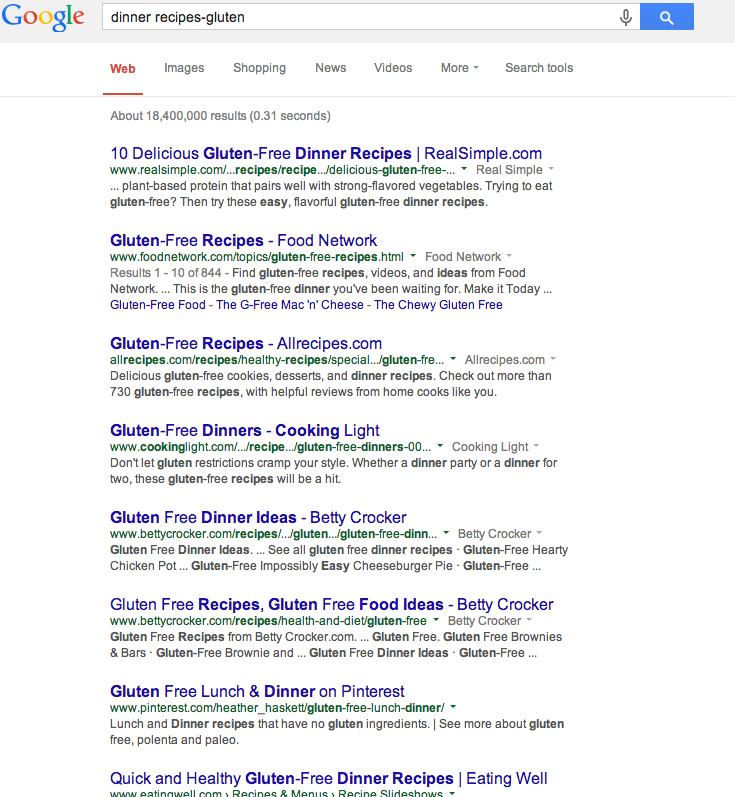Viewport: 735px width, 797px height.
Task: Click the www.realsimple.com URL text
Action: (x=283, y=170)
